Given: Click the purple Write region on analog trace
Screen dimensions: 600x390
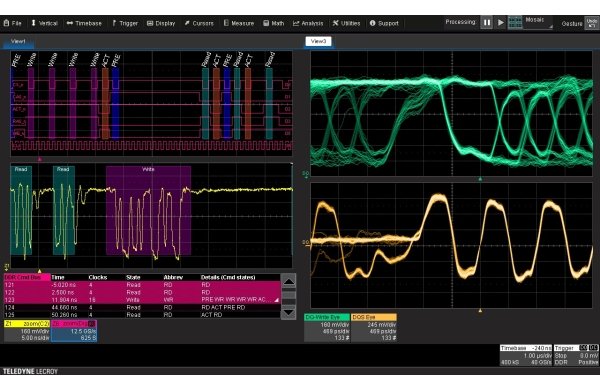Looking at the screenshot, I should (148, 211).
